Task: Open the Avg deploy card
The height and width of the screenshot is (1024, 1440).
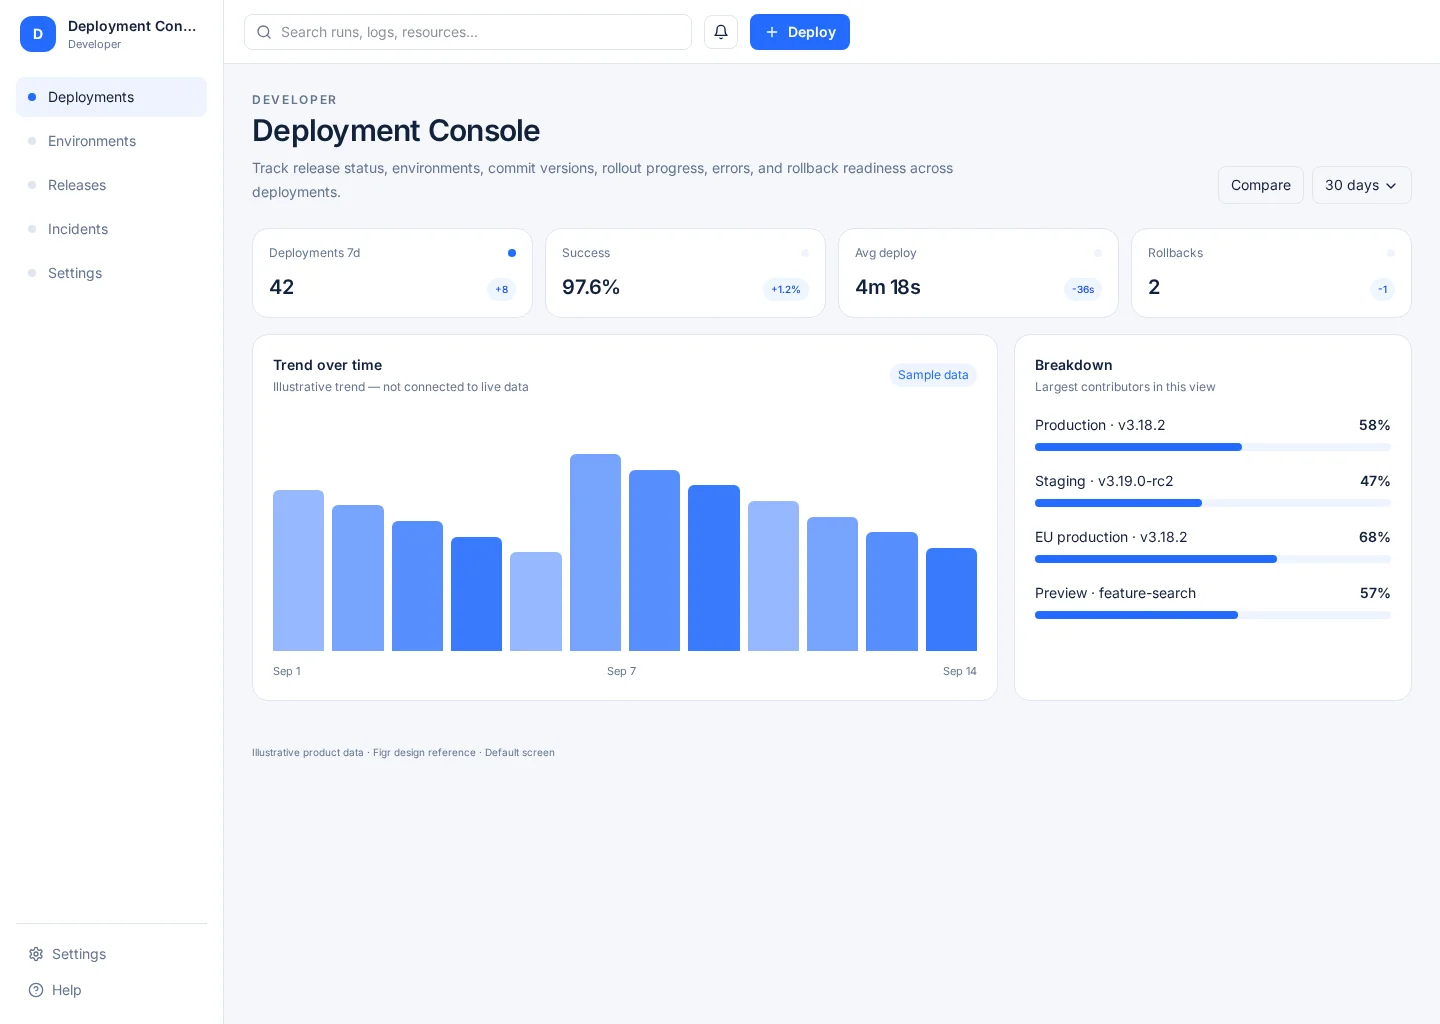Action: [x=978, y=273]
